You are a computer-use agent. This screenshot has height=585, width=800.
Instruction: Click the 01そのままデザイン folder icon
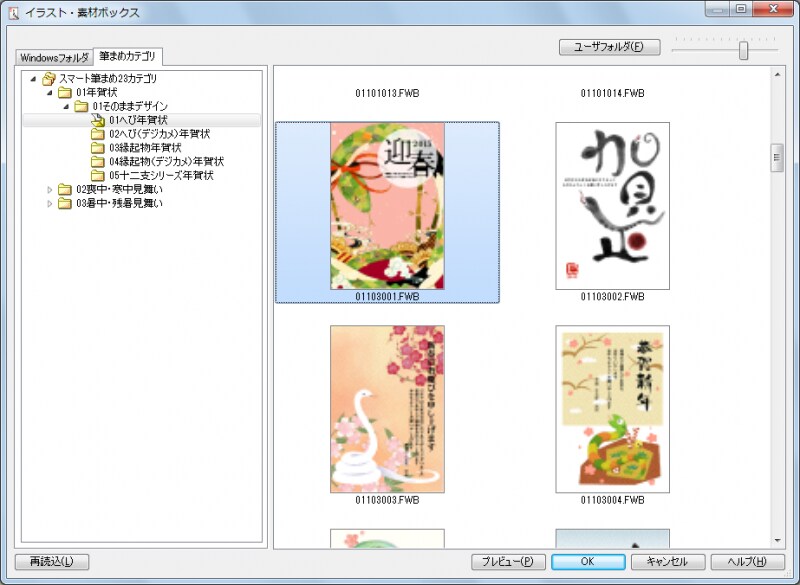(81, 106)
